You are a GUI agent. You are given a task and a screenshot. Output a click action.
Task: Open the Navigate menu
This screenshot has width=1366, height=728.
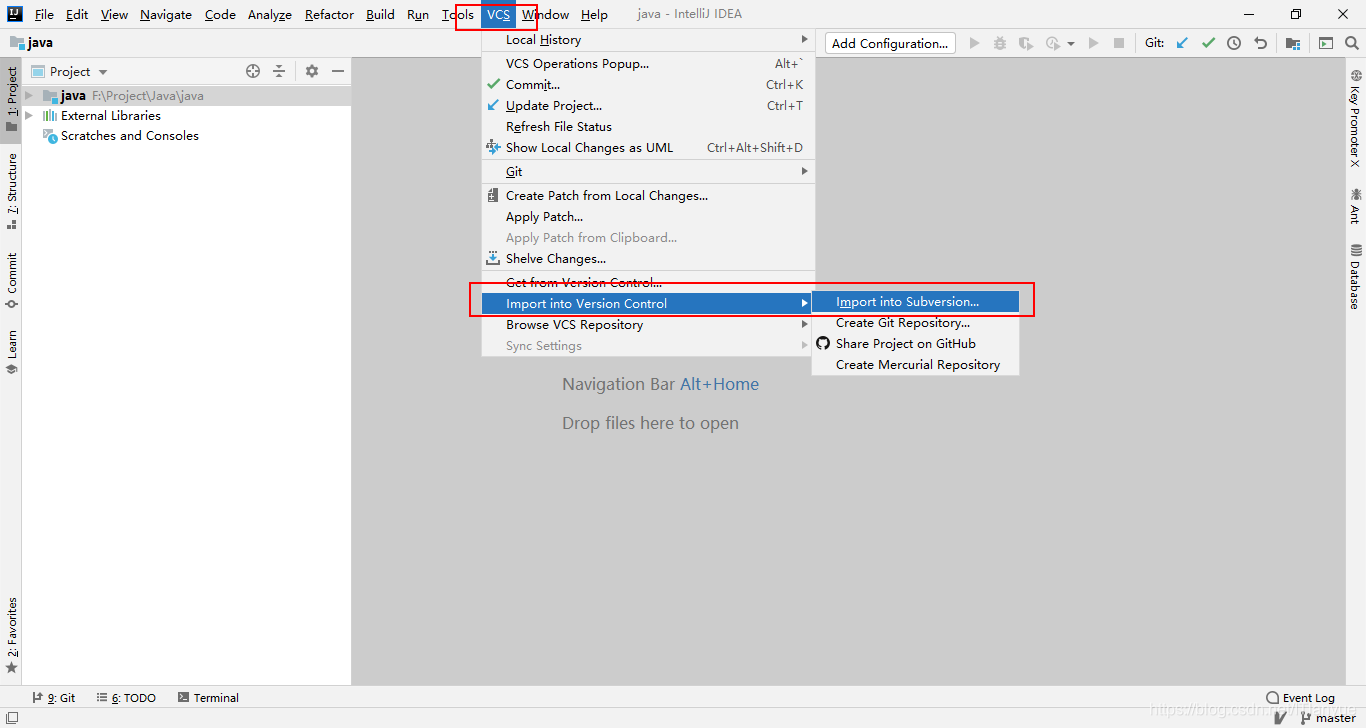click(166, 14)
